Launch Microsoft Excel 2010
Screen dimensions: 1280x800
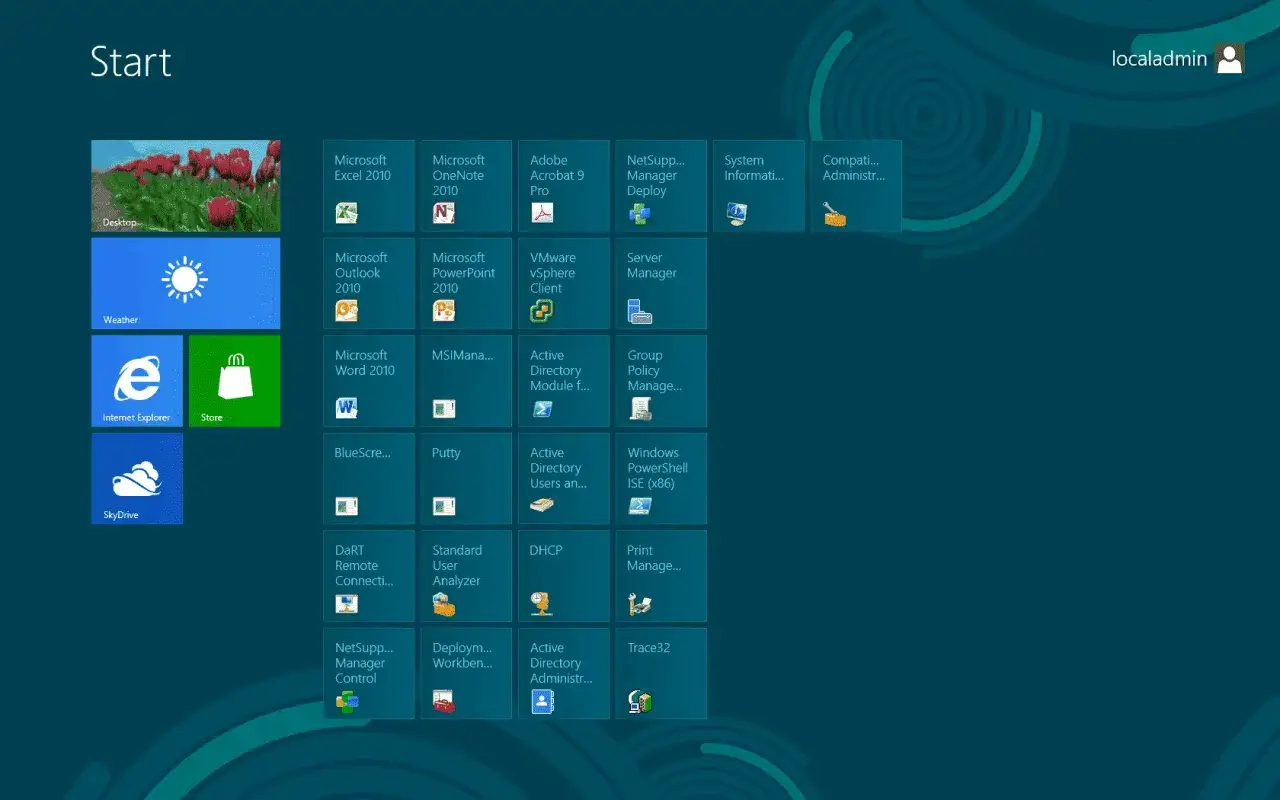[x=369, y=186]
